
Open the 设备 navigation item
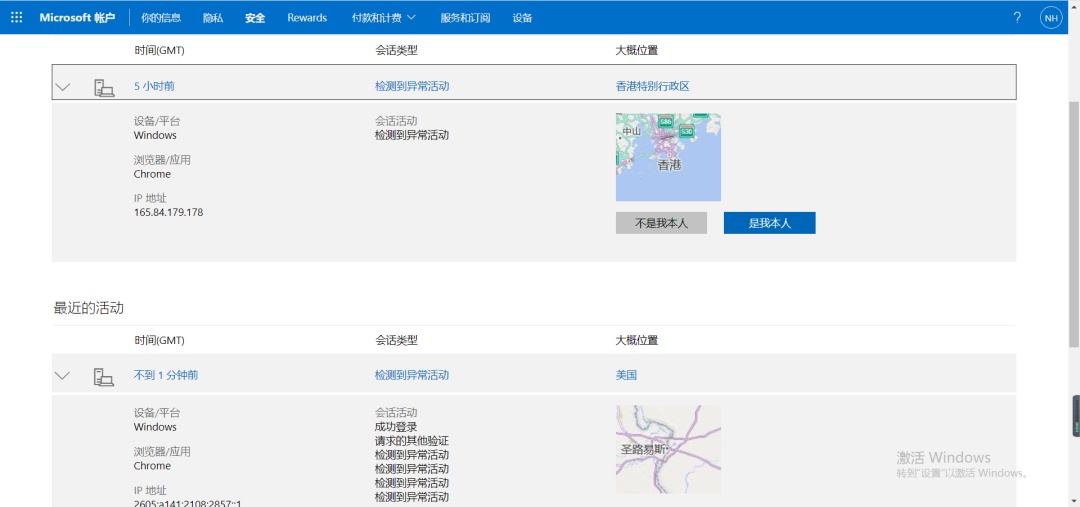click(x=522, y=18)
